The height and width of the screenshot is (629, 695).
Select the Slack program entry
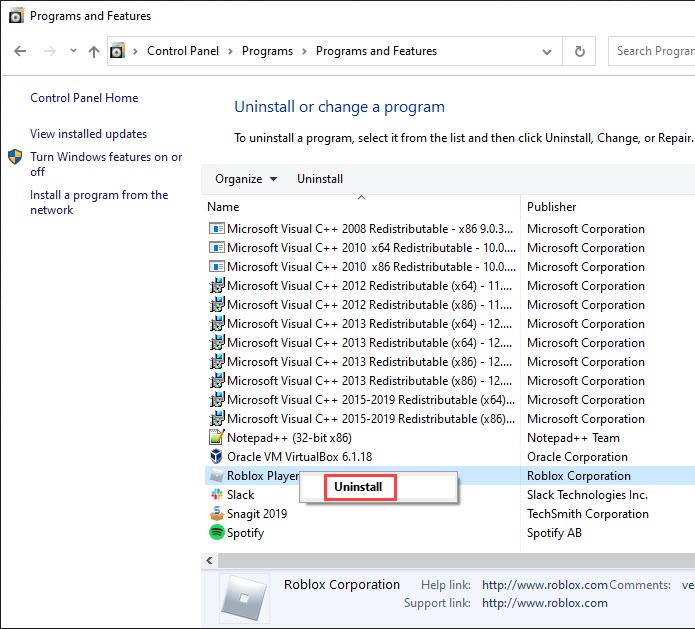click(x=241, y=495)
